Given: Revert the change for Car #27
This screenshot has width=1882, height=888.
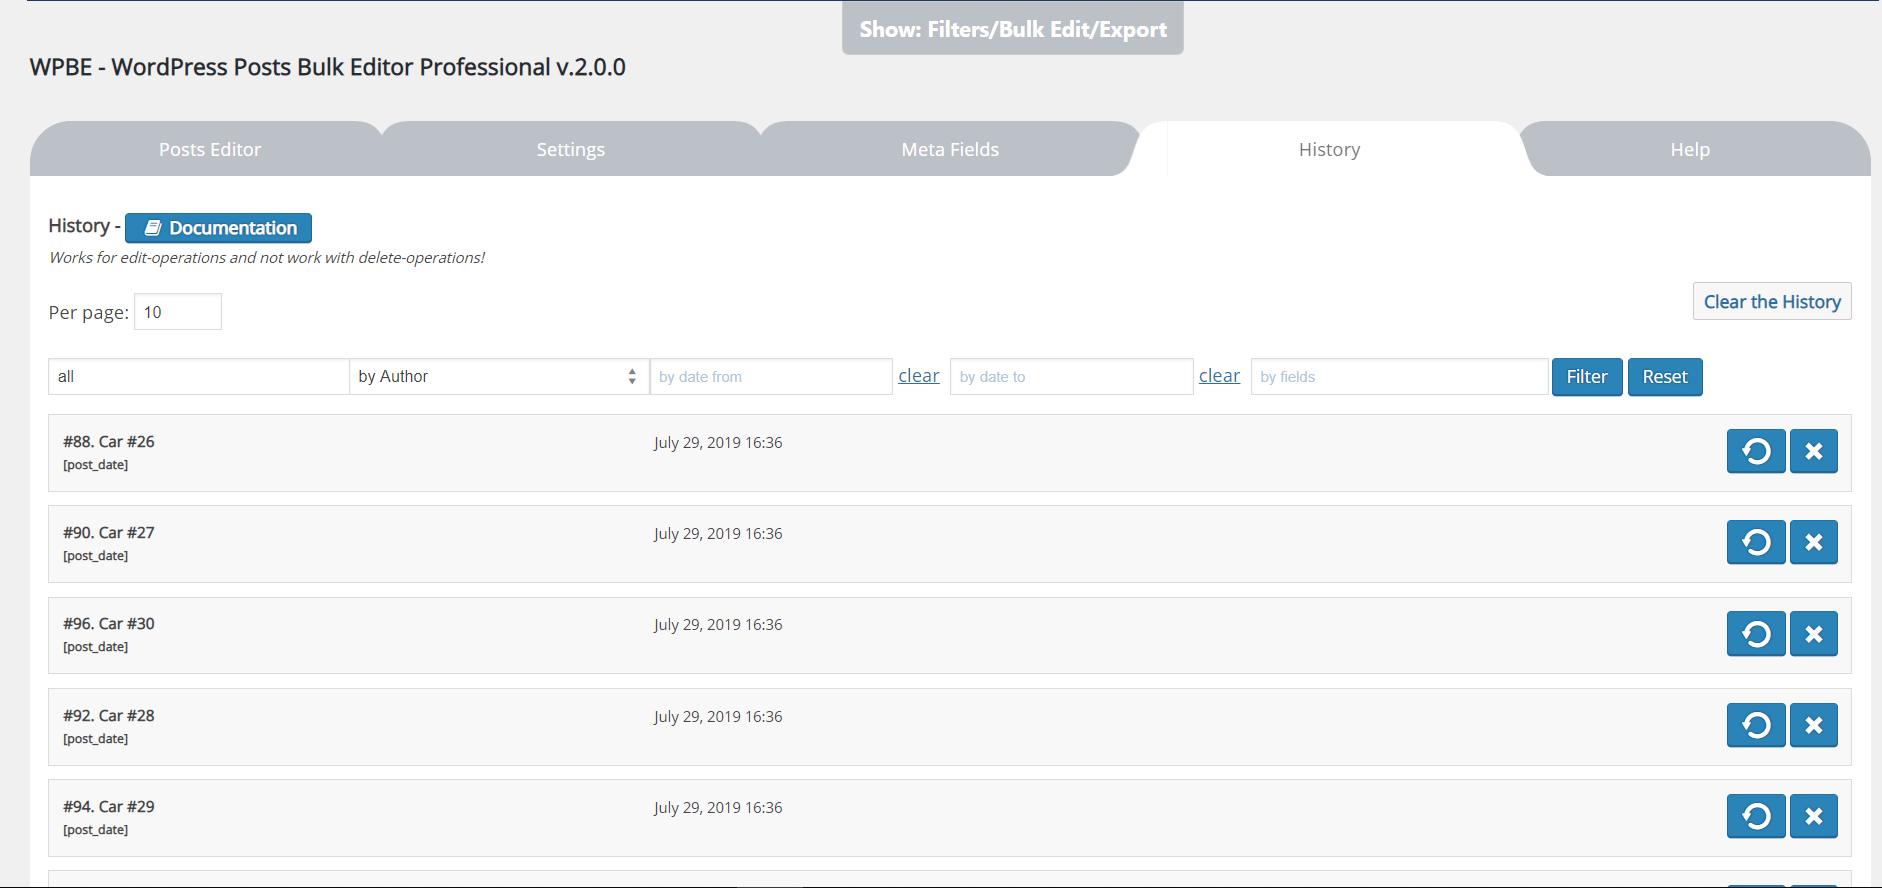Looking at the screenshot, I should point(1755,542).
